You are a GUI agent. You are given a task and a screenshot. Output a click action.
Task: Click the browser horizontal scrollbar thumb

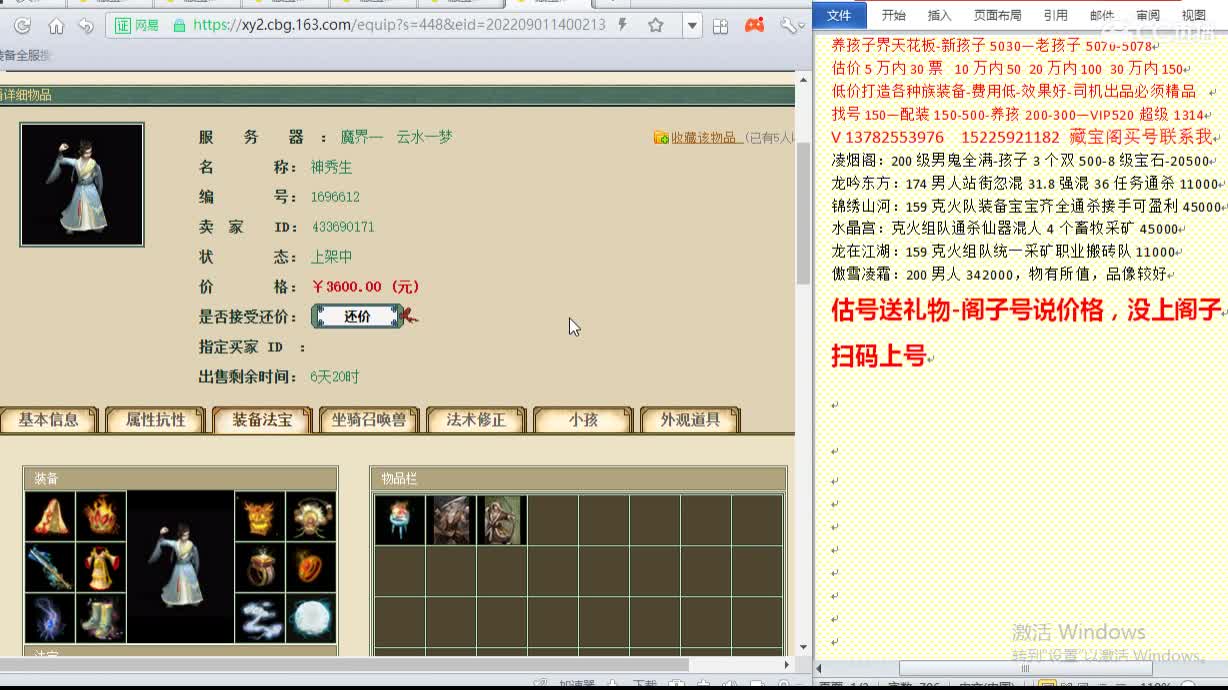pyautogui.click(x=344, y=664)
